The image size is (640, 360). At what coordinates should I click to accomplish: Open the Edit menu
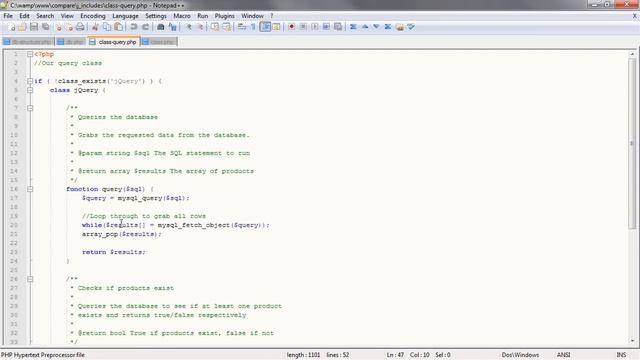[24, 16]
